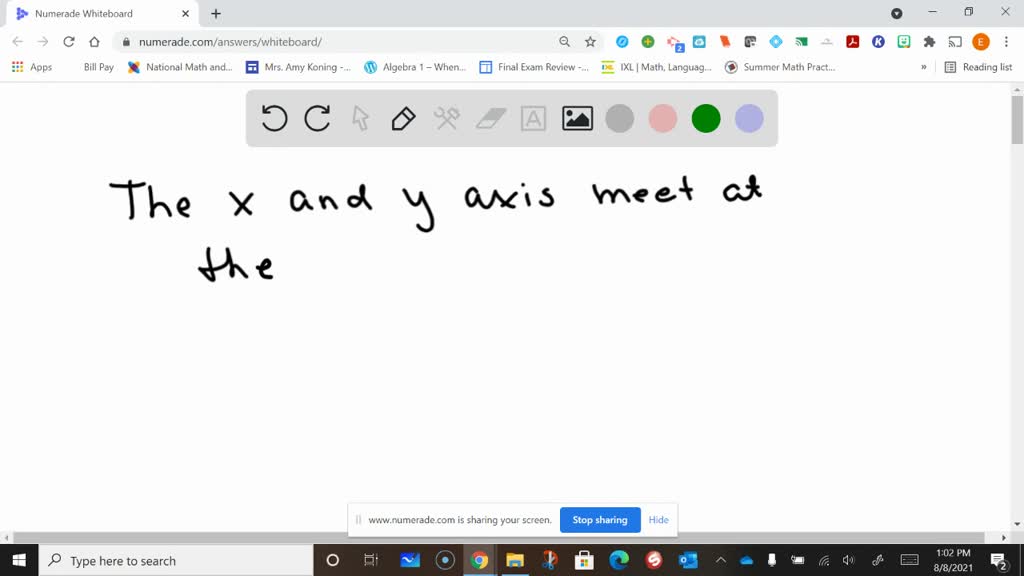
Task: Open Summer Math Practice bookmark
Action: [780, 67]
